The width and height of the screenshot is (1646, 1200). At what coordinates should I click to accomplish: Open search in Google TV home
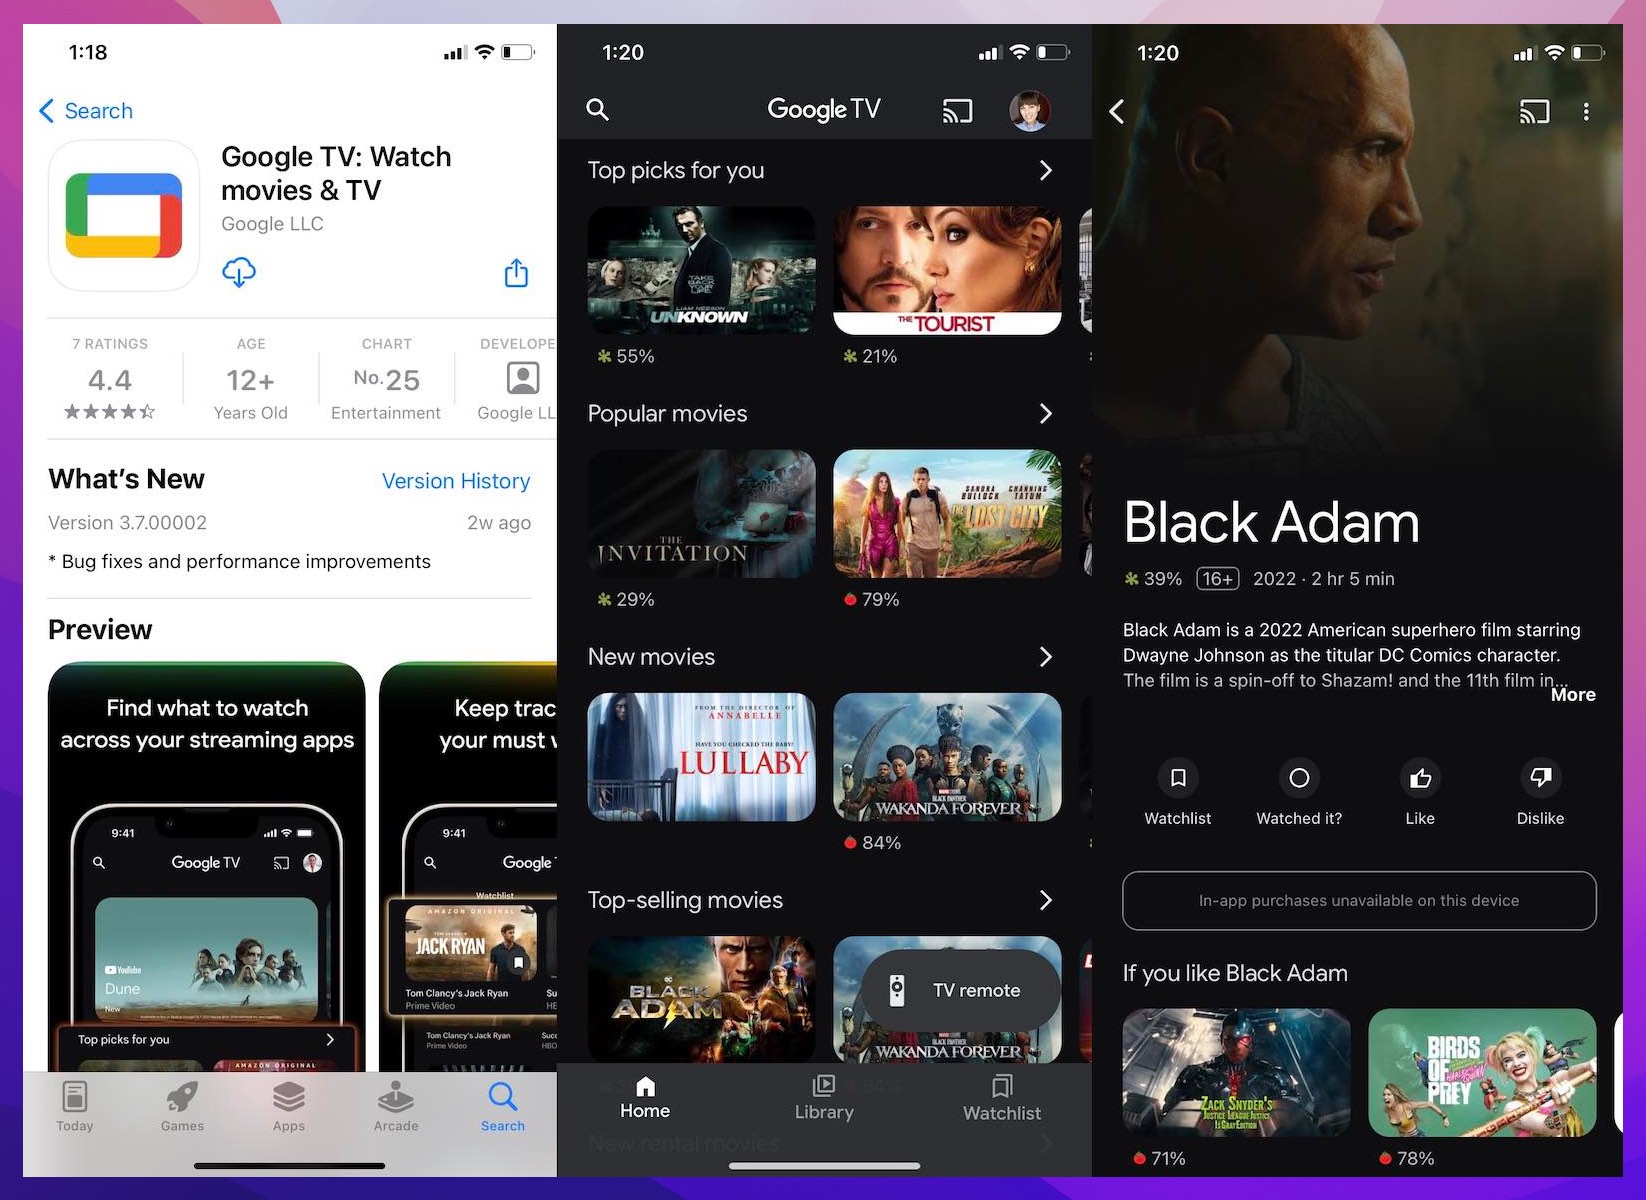point(597,109)
